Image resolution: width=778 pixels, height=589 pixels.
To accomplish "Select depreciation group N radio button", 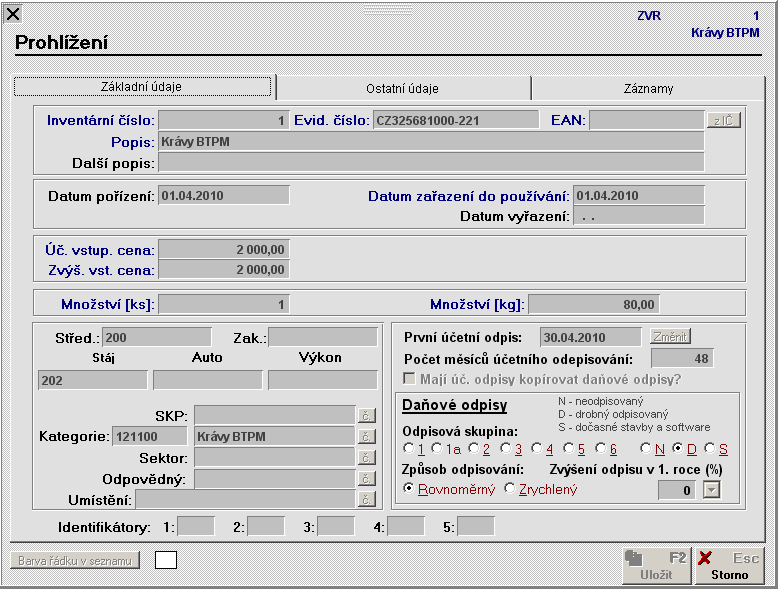I will tap(646, 449).
